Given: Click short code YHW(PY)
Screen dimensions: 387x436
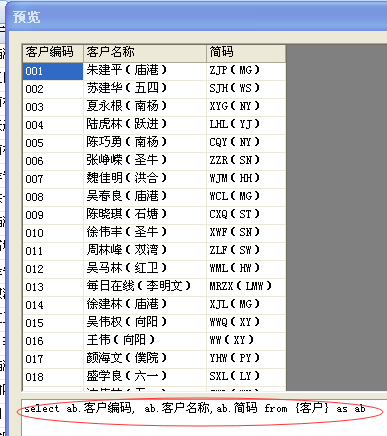Looking at the screenshot, I should pos(246,359).
